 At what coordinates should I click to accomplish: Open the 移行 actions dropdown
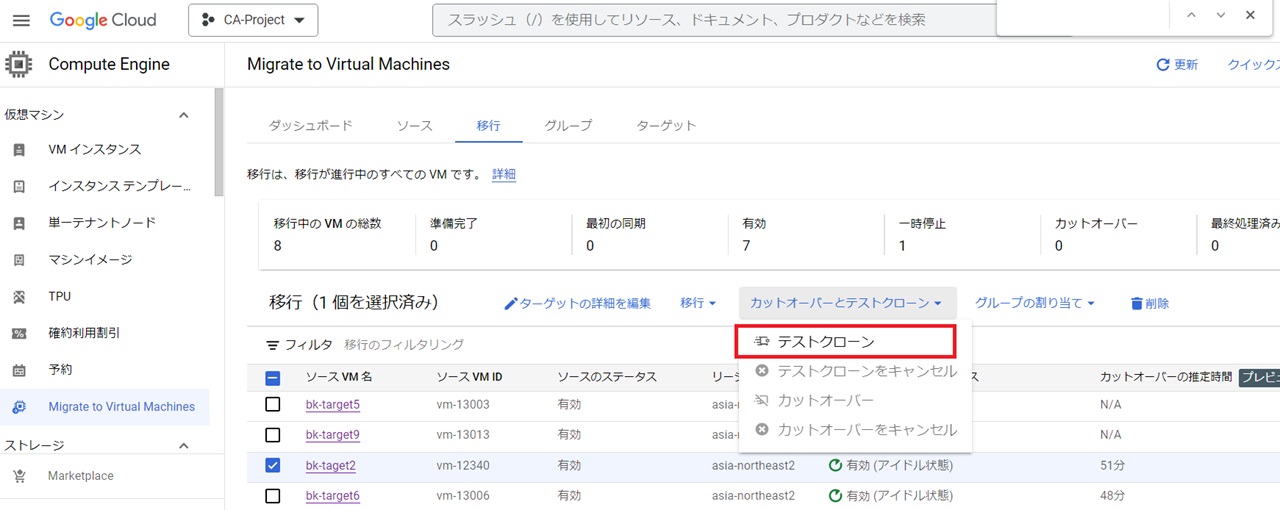(698, 303)
